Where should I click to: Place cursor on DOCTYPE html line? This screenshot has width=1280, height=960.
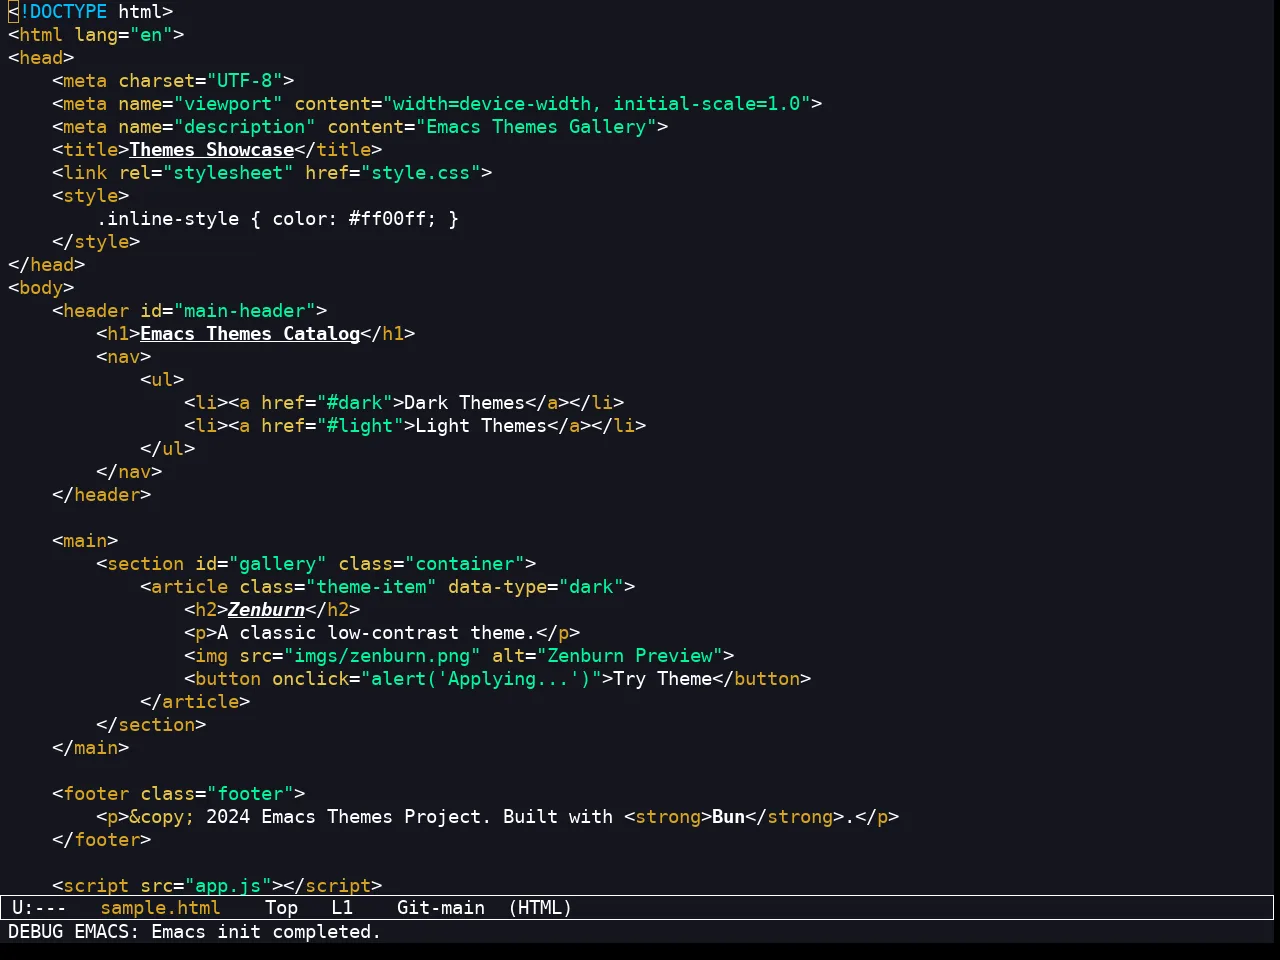point(90,12)
